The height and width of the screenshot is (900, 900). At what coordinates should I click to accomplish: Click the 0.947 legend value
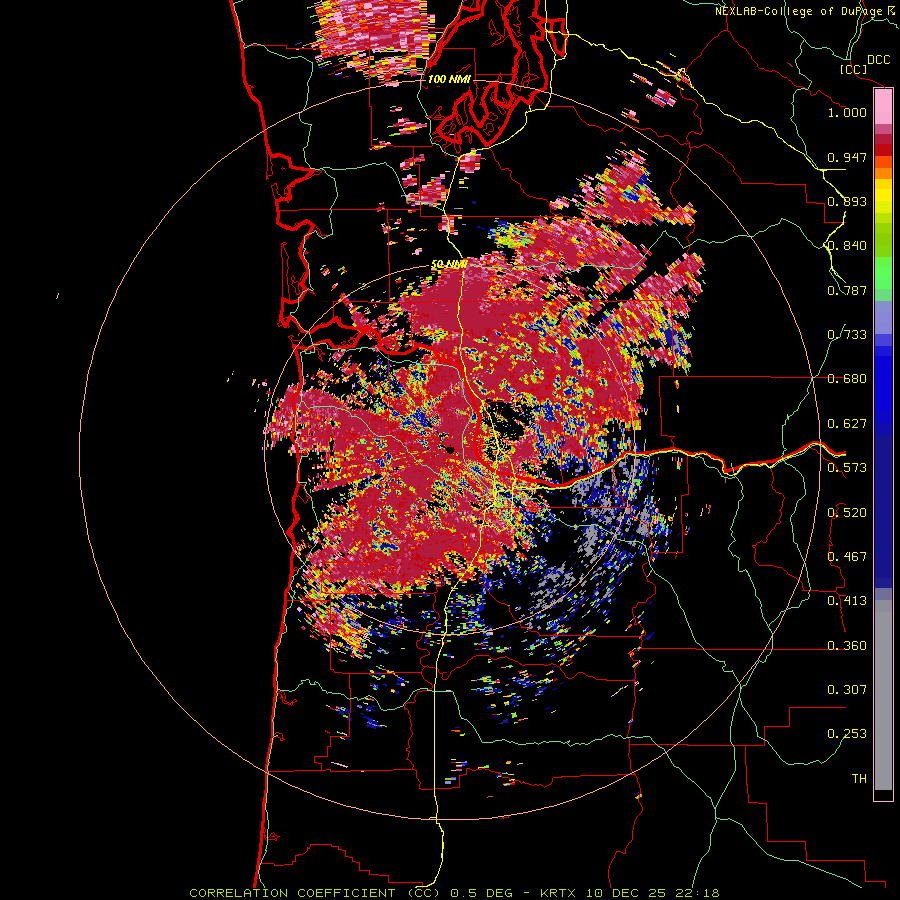pos(847,157)
